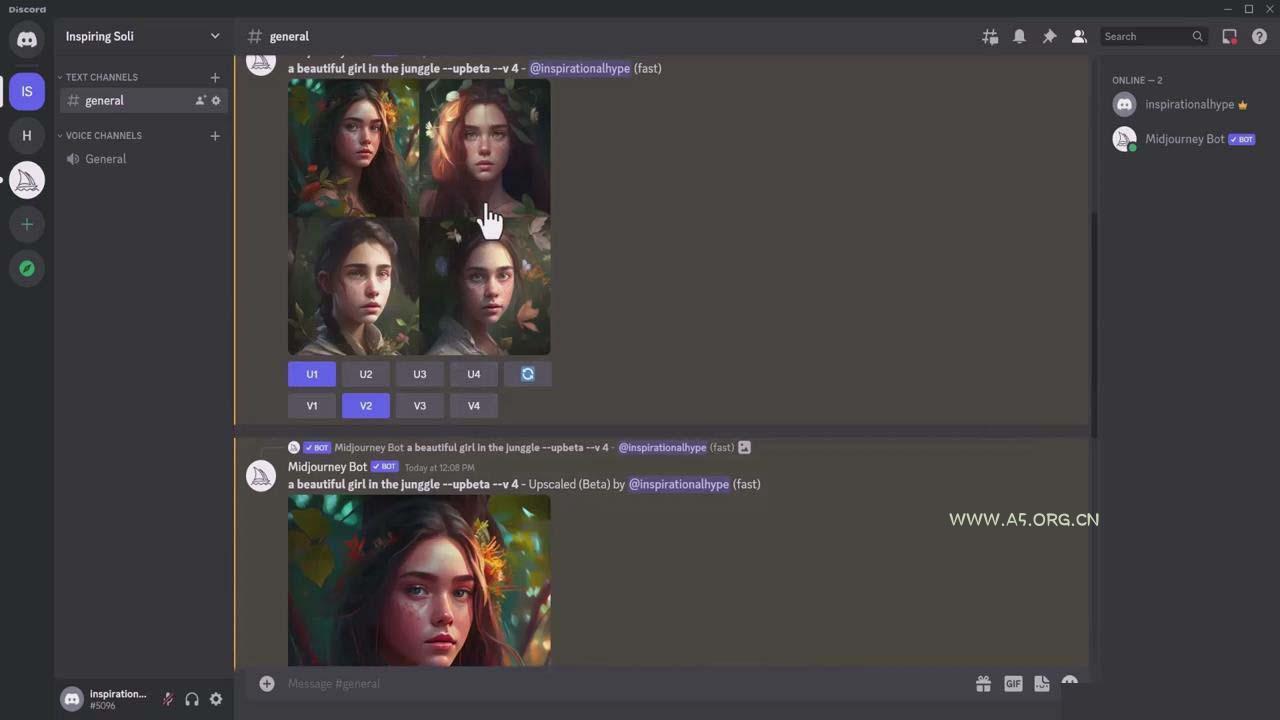The image size is (1280, 720).
Task: Add a server with plus icon
Action: coord(27,224)
